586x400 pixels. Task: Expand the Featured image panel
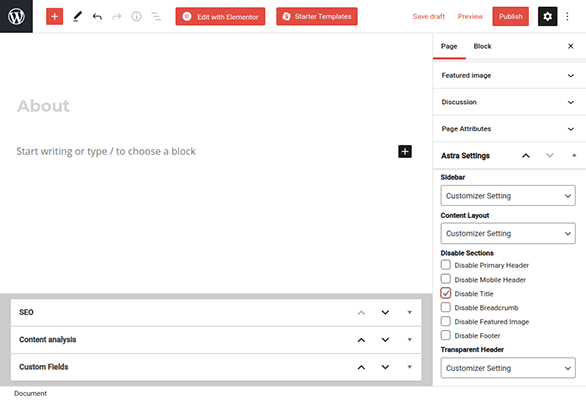tap(509, 76)
